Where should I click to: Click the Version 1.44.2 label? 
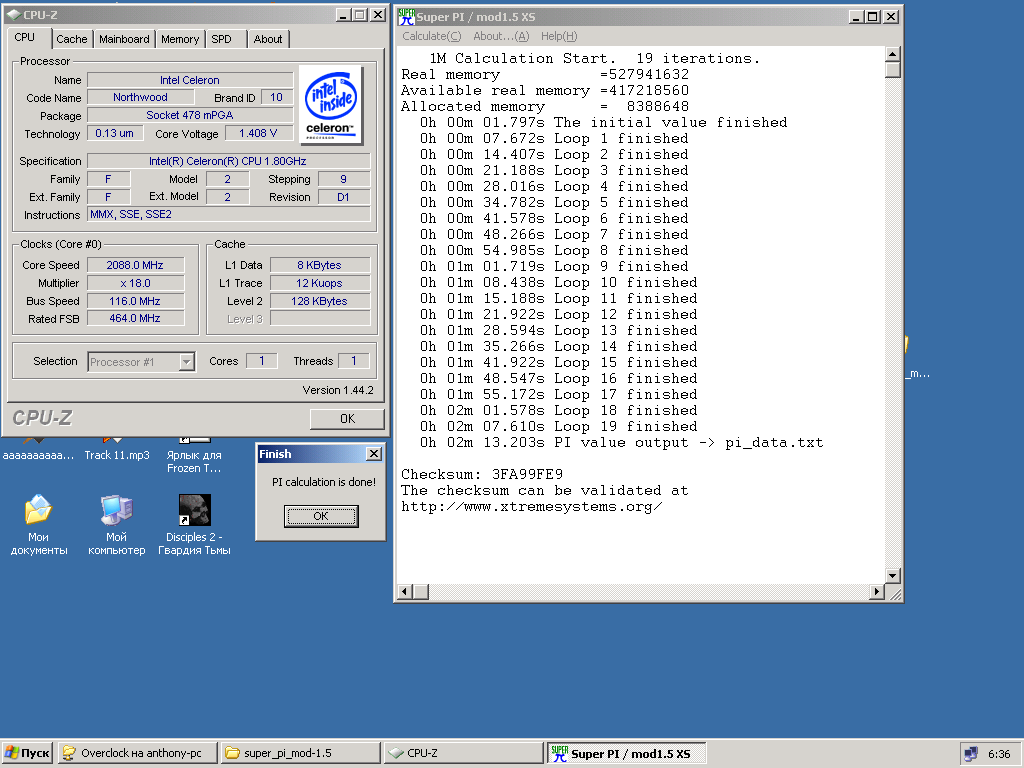click(x=338, y=390)
